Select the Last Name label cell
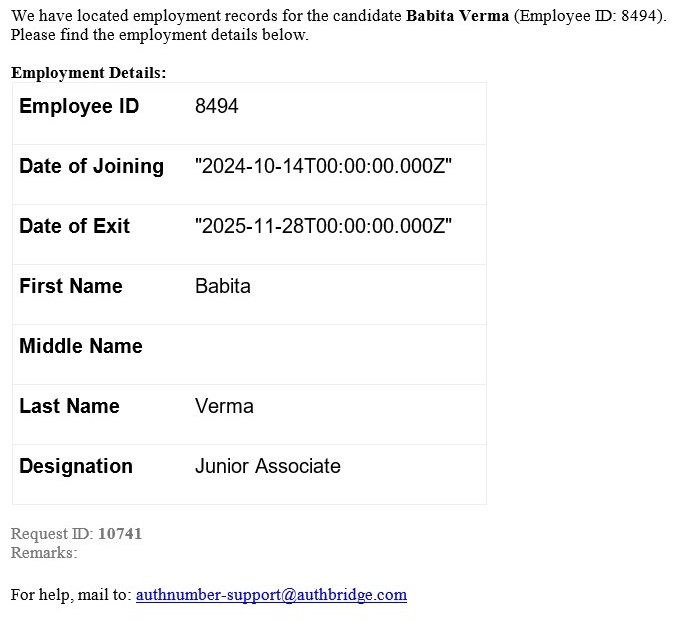Viewport: 681px width, 642px height. click(69, 407)
